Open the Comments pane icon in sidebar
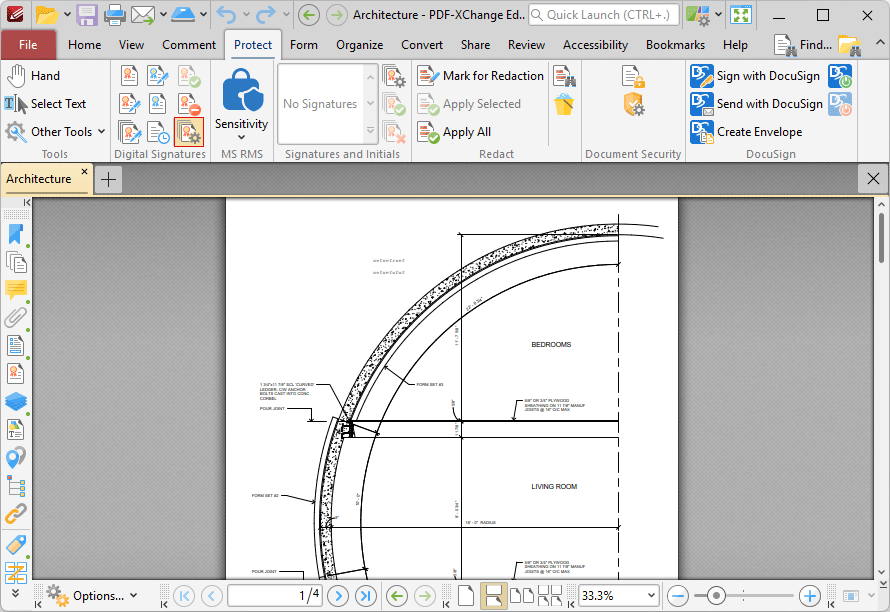The width and height of the screenshot is (890, 612). (x=16, y=289)
